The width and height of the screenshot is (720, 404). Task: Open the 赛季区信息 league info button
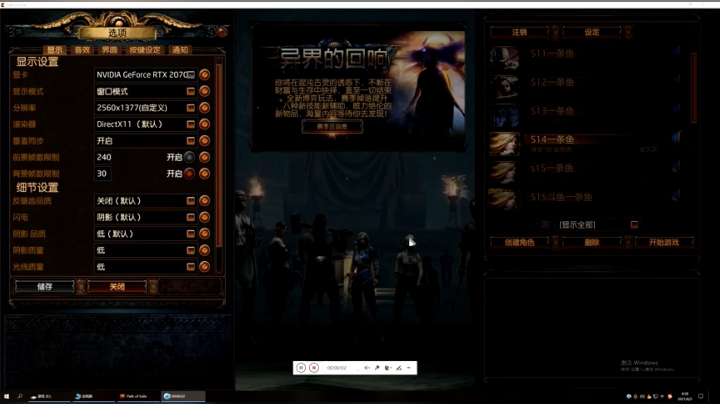pyautogui.click(x=332, y=126)
